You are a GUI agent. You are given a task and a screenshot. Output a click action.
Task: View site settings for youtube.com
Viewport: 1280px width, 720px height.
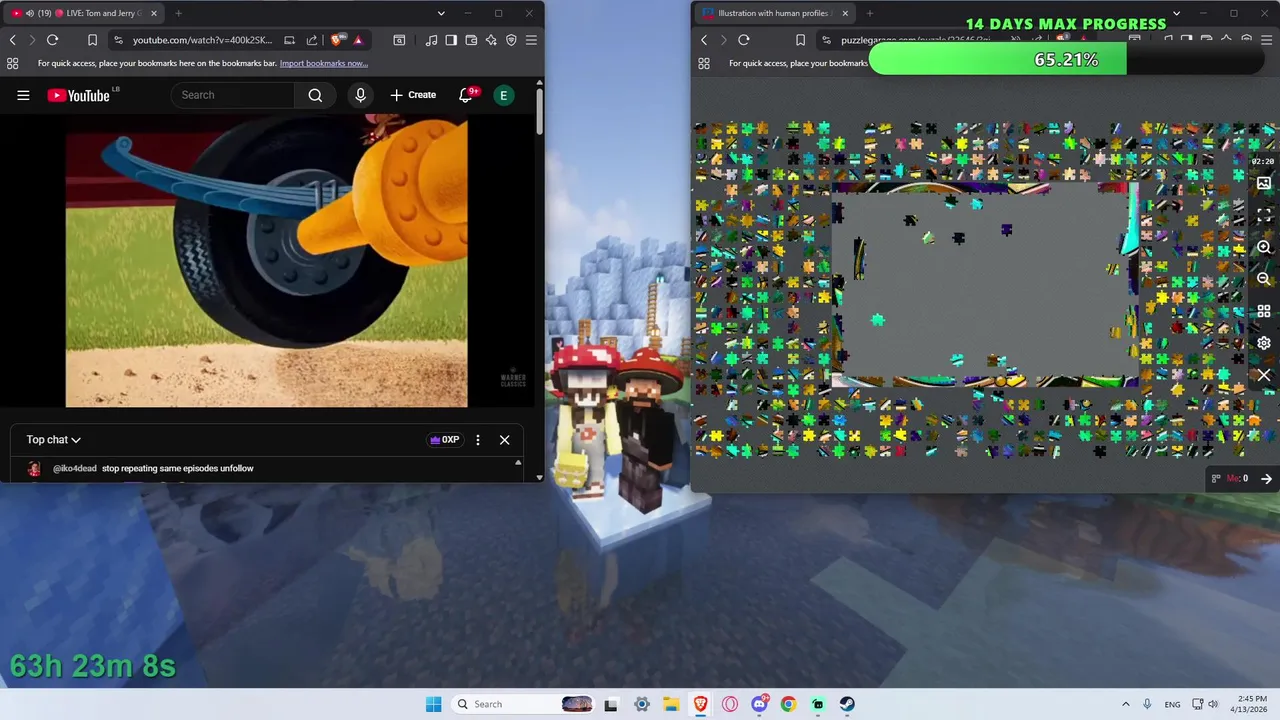tap(118, 40)
